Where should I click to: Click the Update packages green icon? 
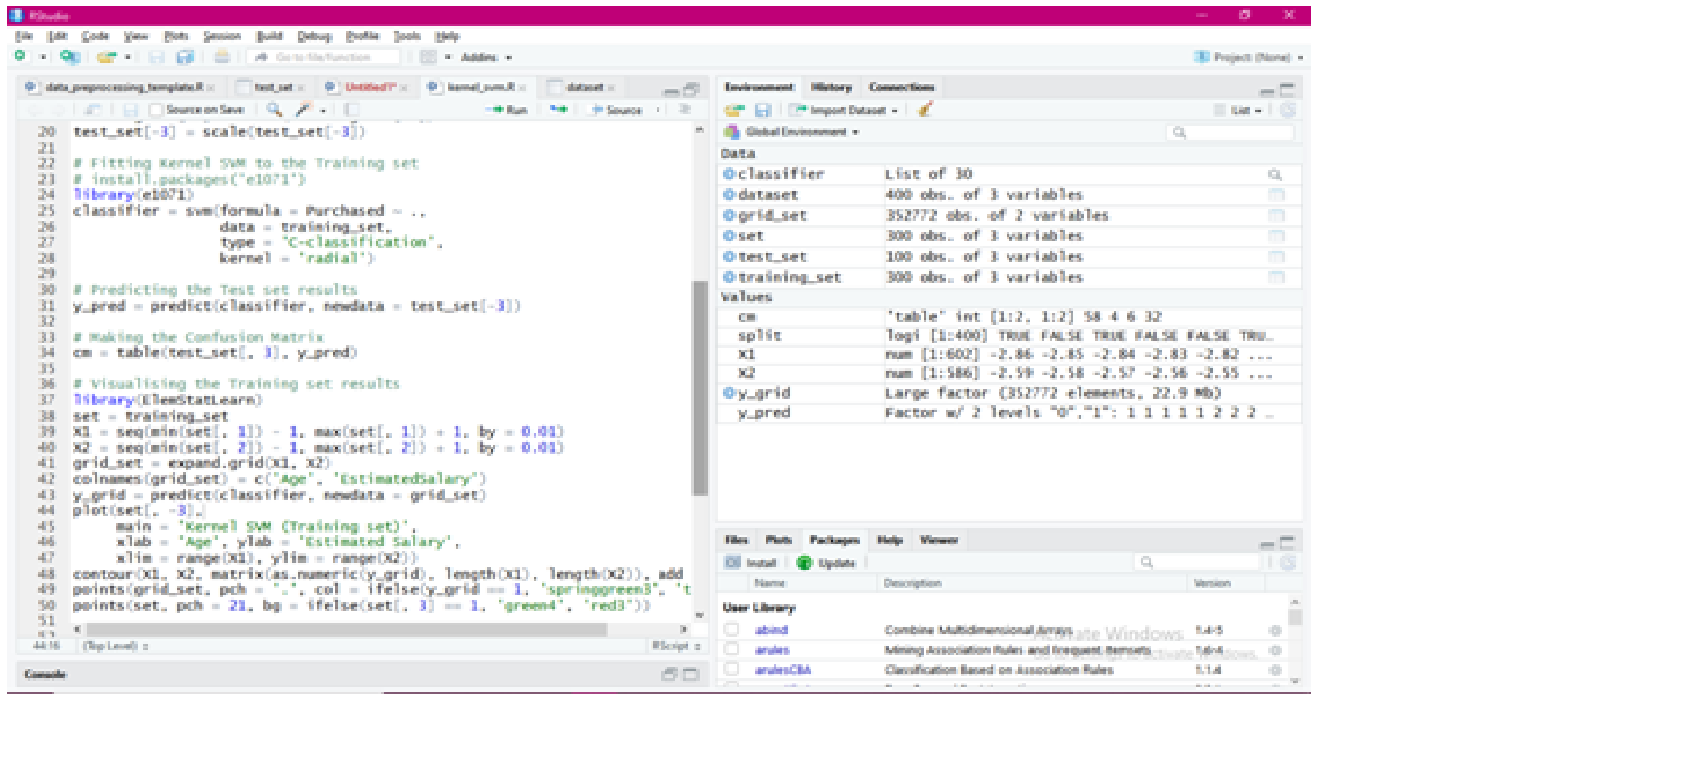804,563
